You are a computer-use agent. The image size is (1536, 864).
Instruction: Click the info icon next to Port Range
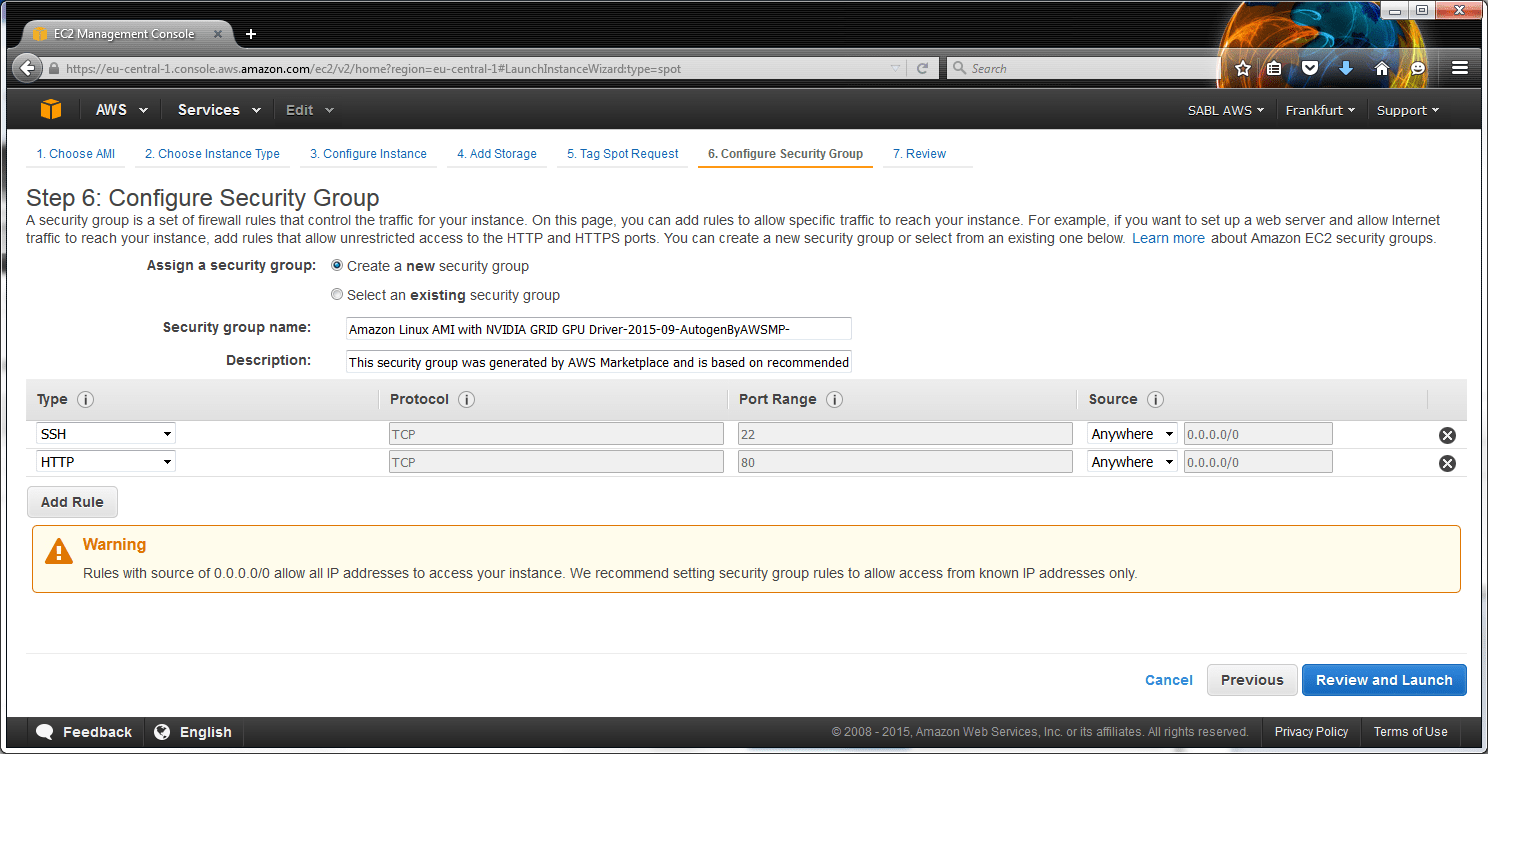point(835,399)
